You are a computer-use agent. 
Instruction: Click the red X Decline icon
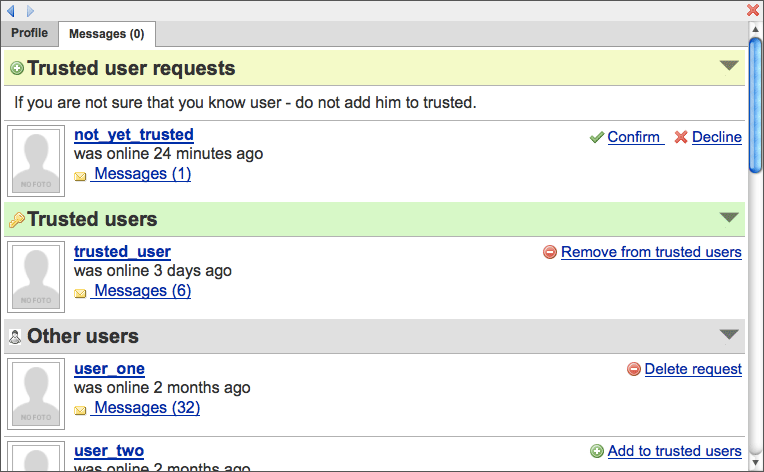(681, 137)
